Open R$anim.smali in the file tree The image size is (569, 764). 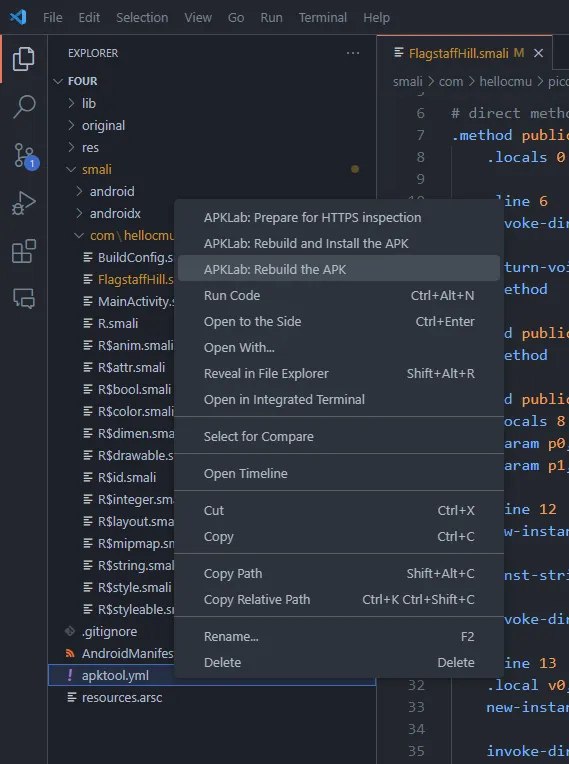click(135, 345)
